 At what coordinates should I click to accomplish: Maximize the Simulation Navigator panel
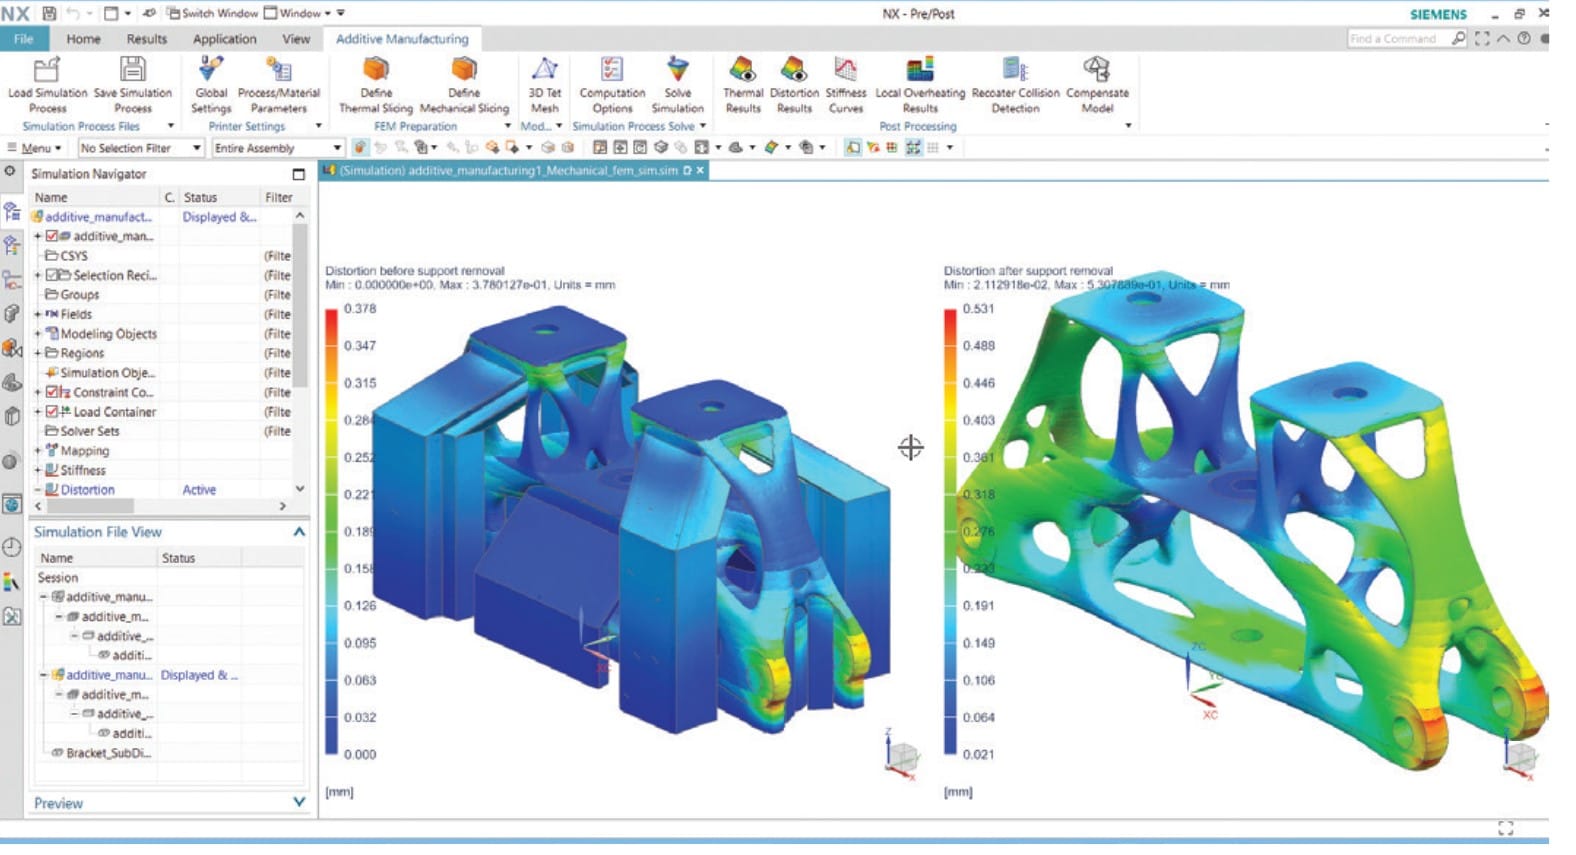click(298, 174)
